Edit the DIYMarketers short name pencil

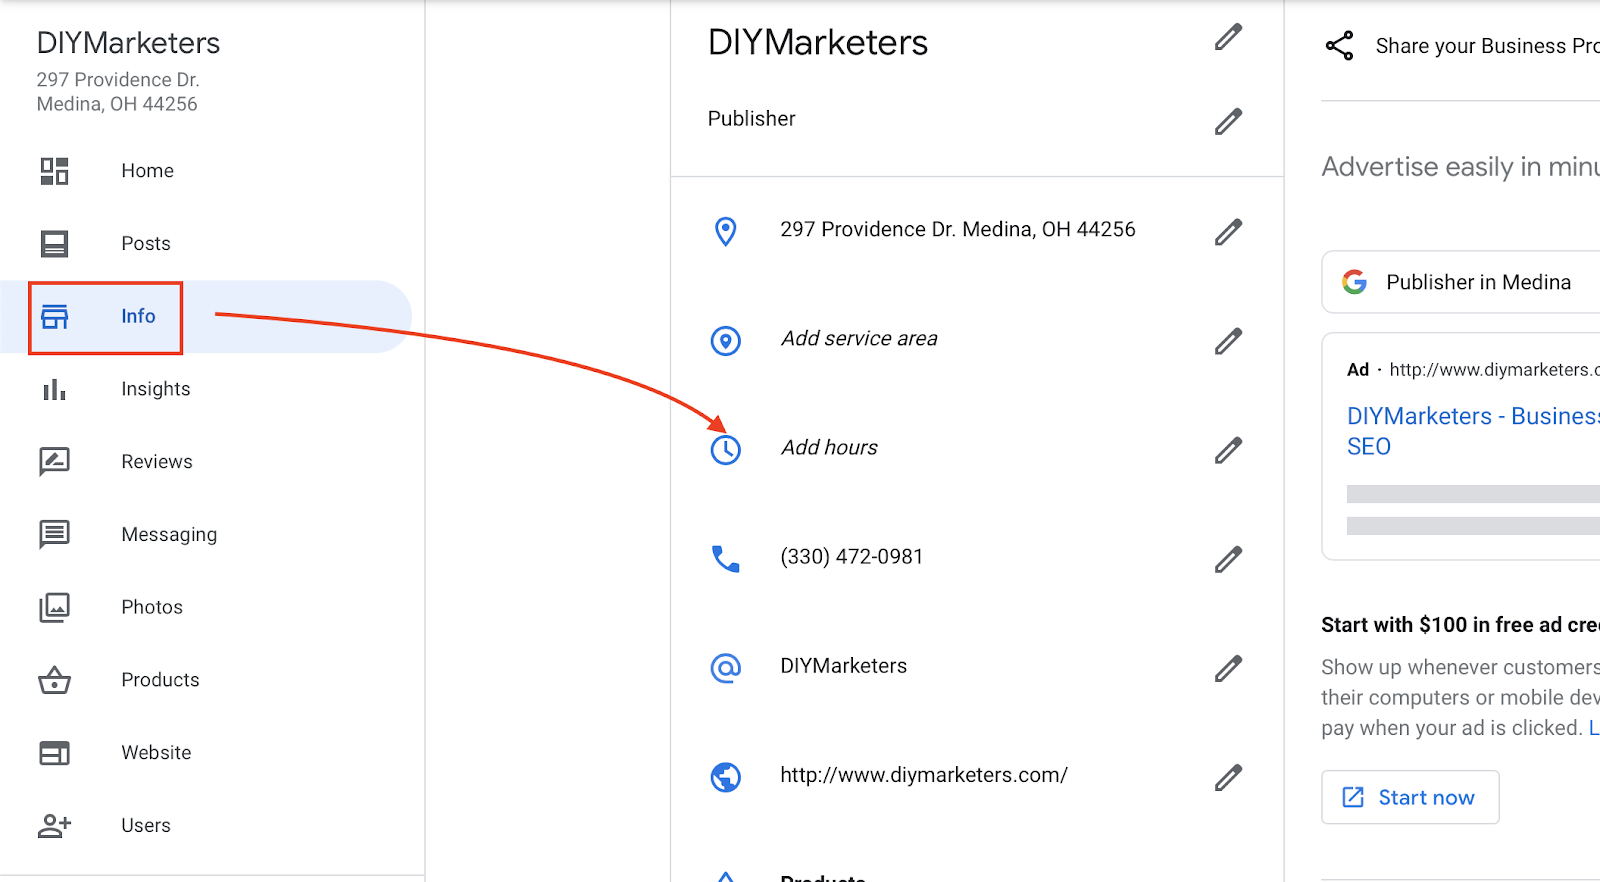pos(1228,668)
